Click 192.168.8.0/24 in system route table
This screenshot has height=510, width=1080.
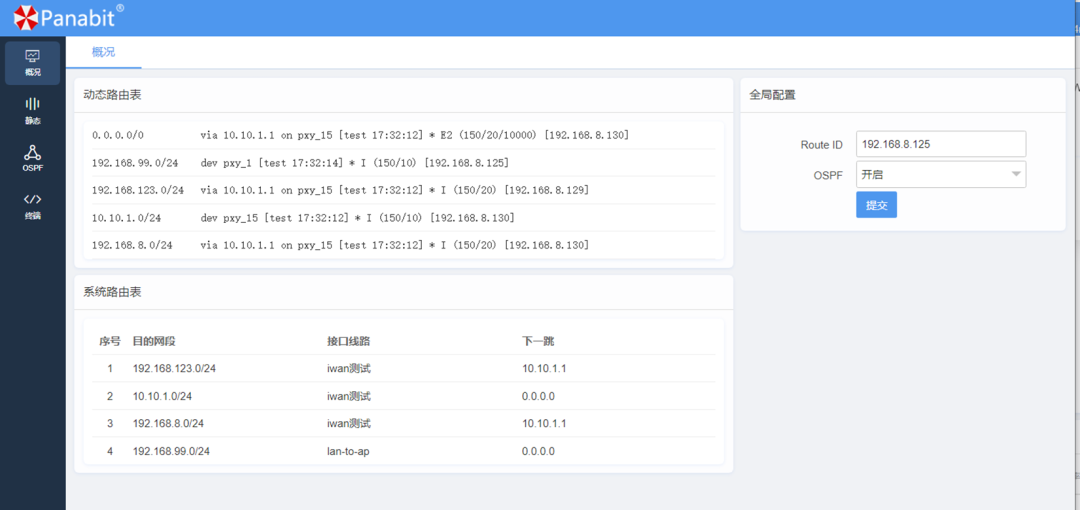tap(168, 423)
